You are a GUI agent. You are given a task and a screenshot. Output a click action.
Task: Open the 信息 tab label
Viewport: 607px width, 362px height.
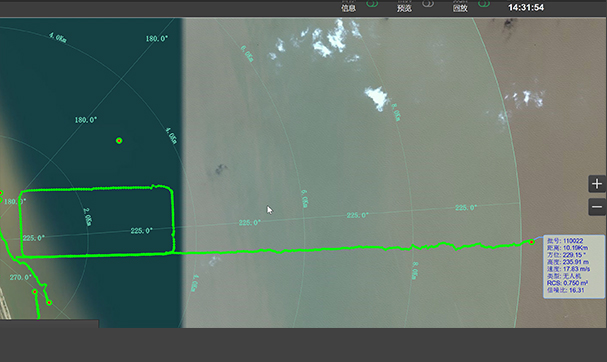[x=348, y=8]
